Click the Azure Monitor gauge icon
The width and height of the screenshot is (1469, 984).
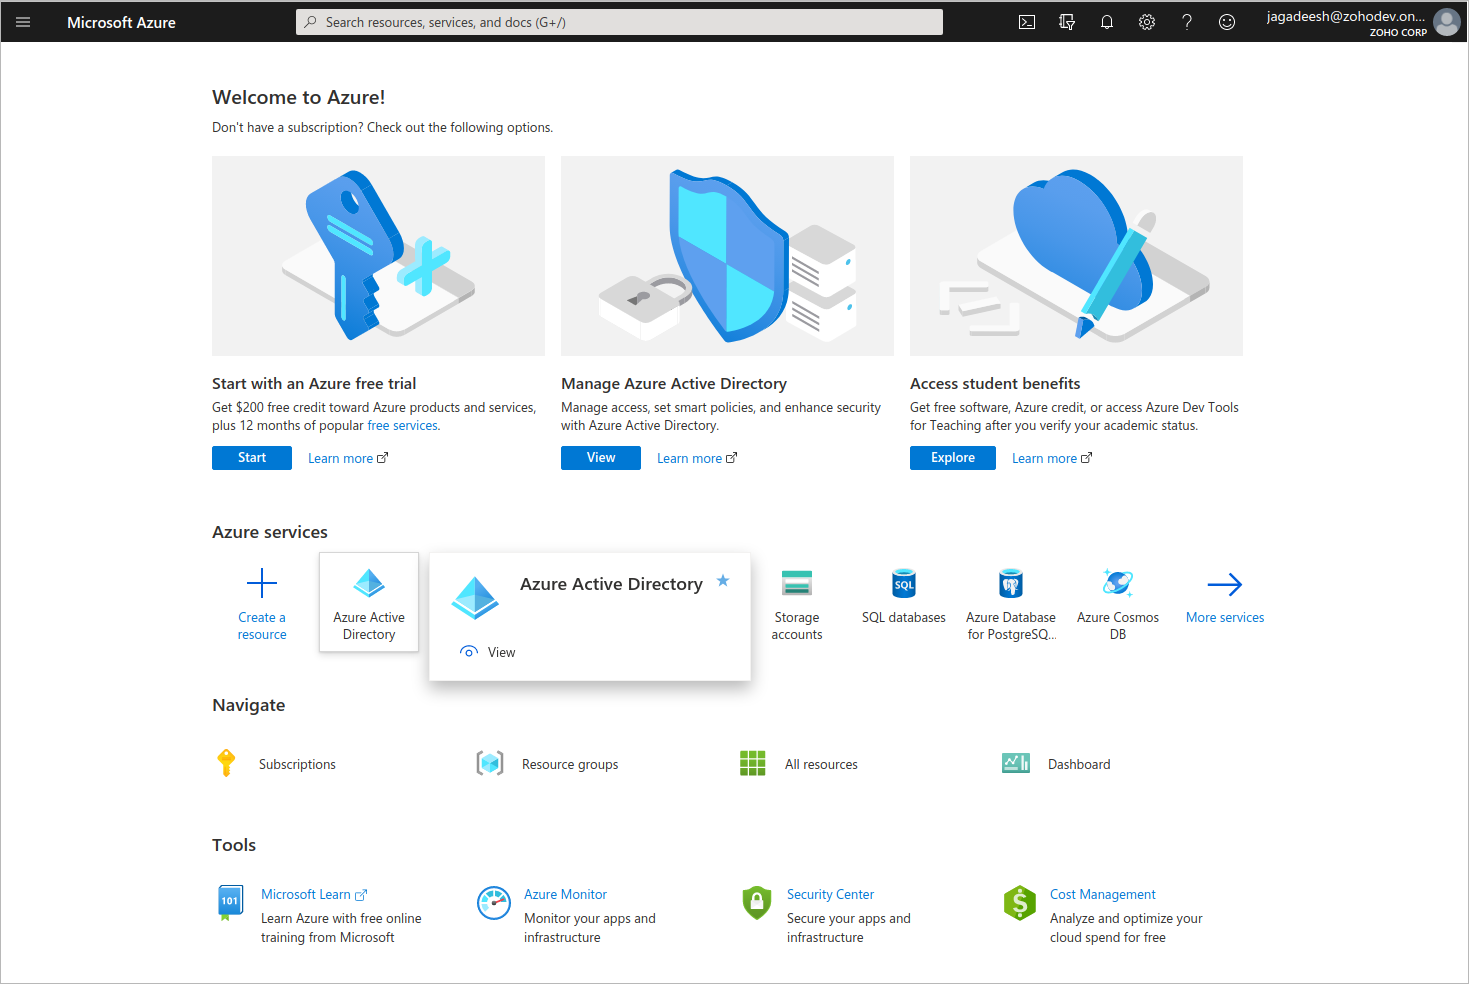pyautogui.click(x=494, y=903)
